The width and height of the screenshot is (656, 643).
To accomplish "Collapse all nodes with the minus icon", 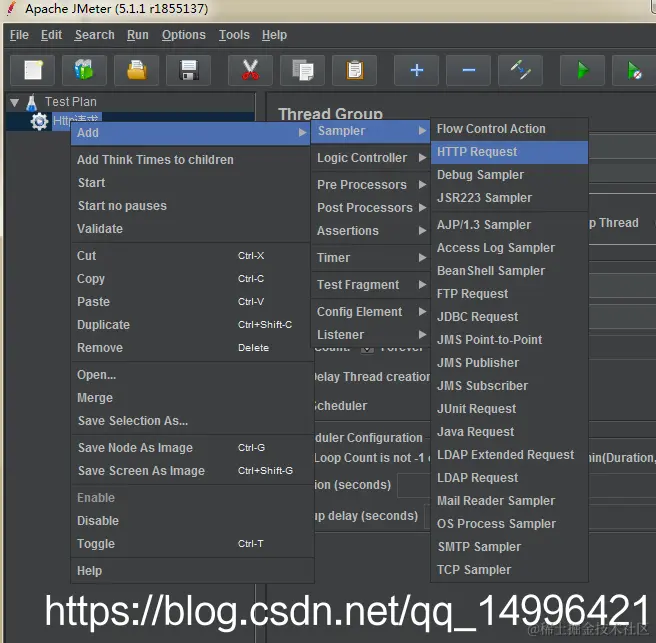I will point(469,70).
